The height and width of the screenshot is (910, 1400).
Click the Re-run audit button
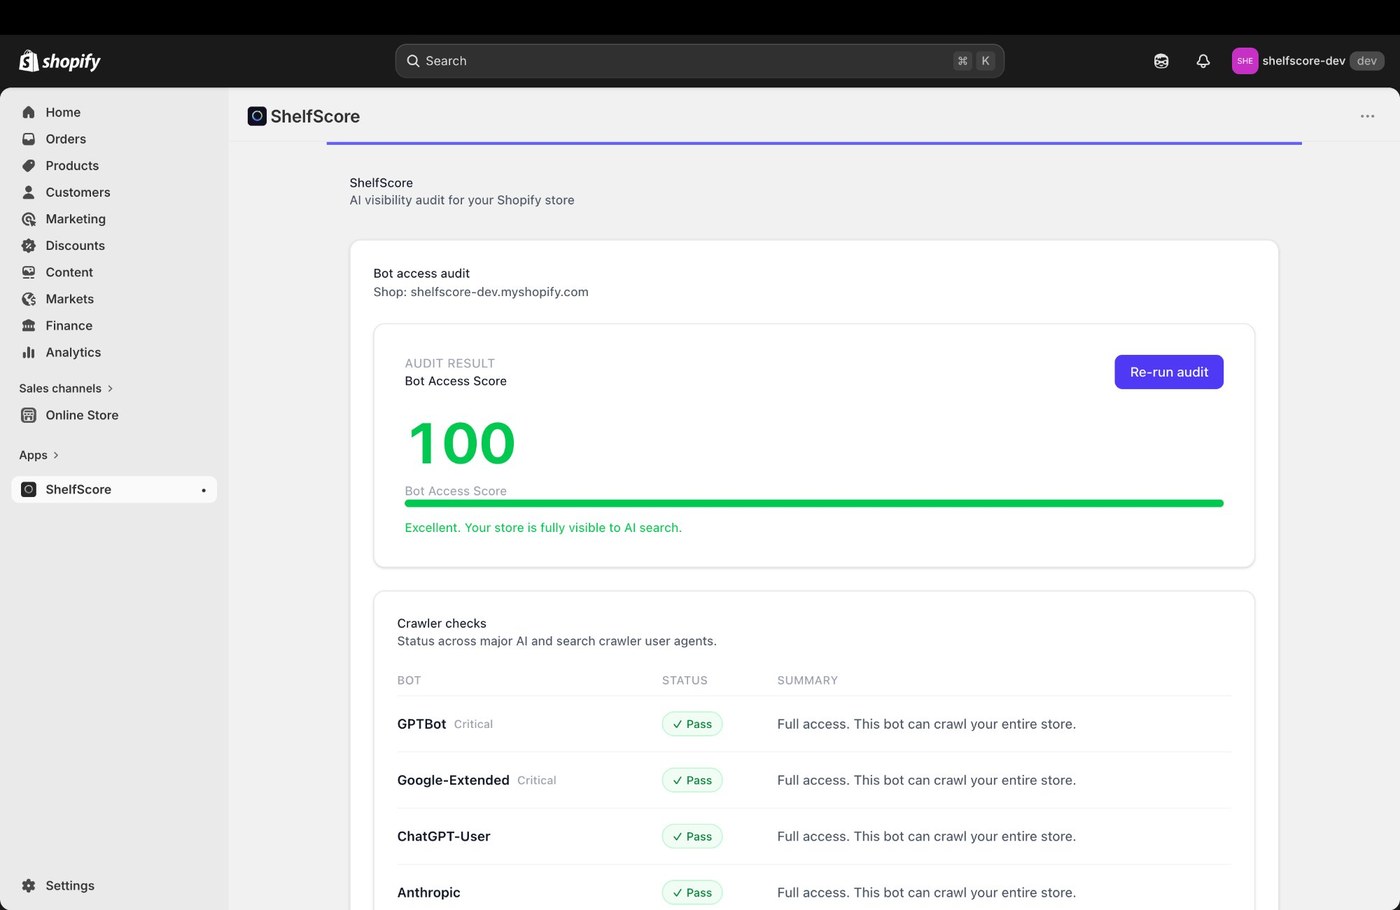point(1169,372)
